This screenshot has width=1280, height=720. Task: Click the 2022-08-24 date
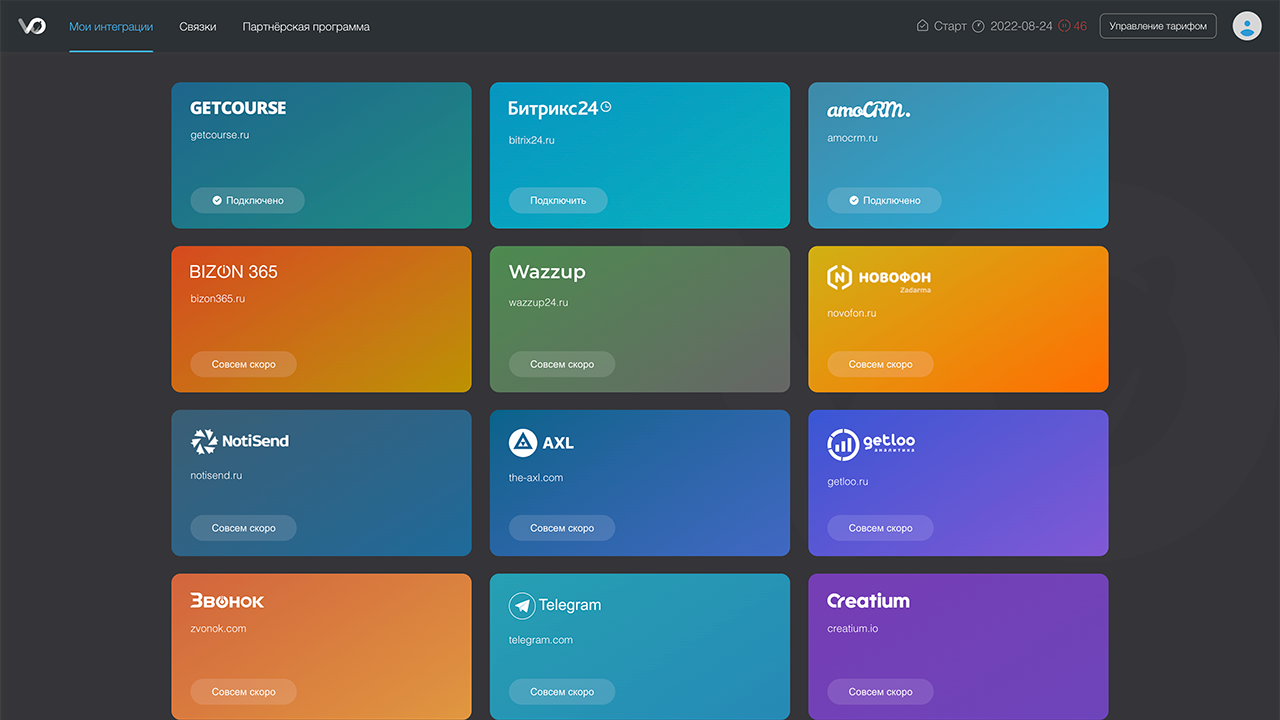click(x=1021, y=27)
